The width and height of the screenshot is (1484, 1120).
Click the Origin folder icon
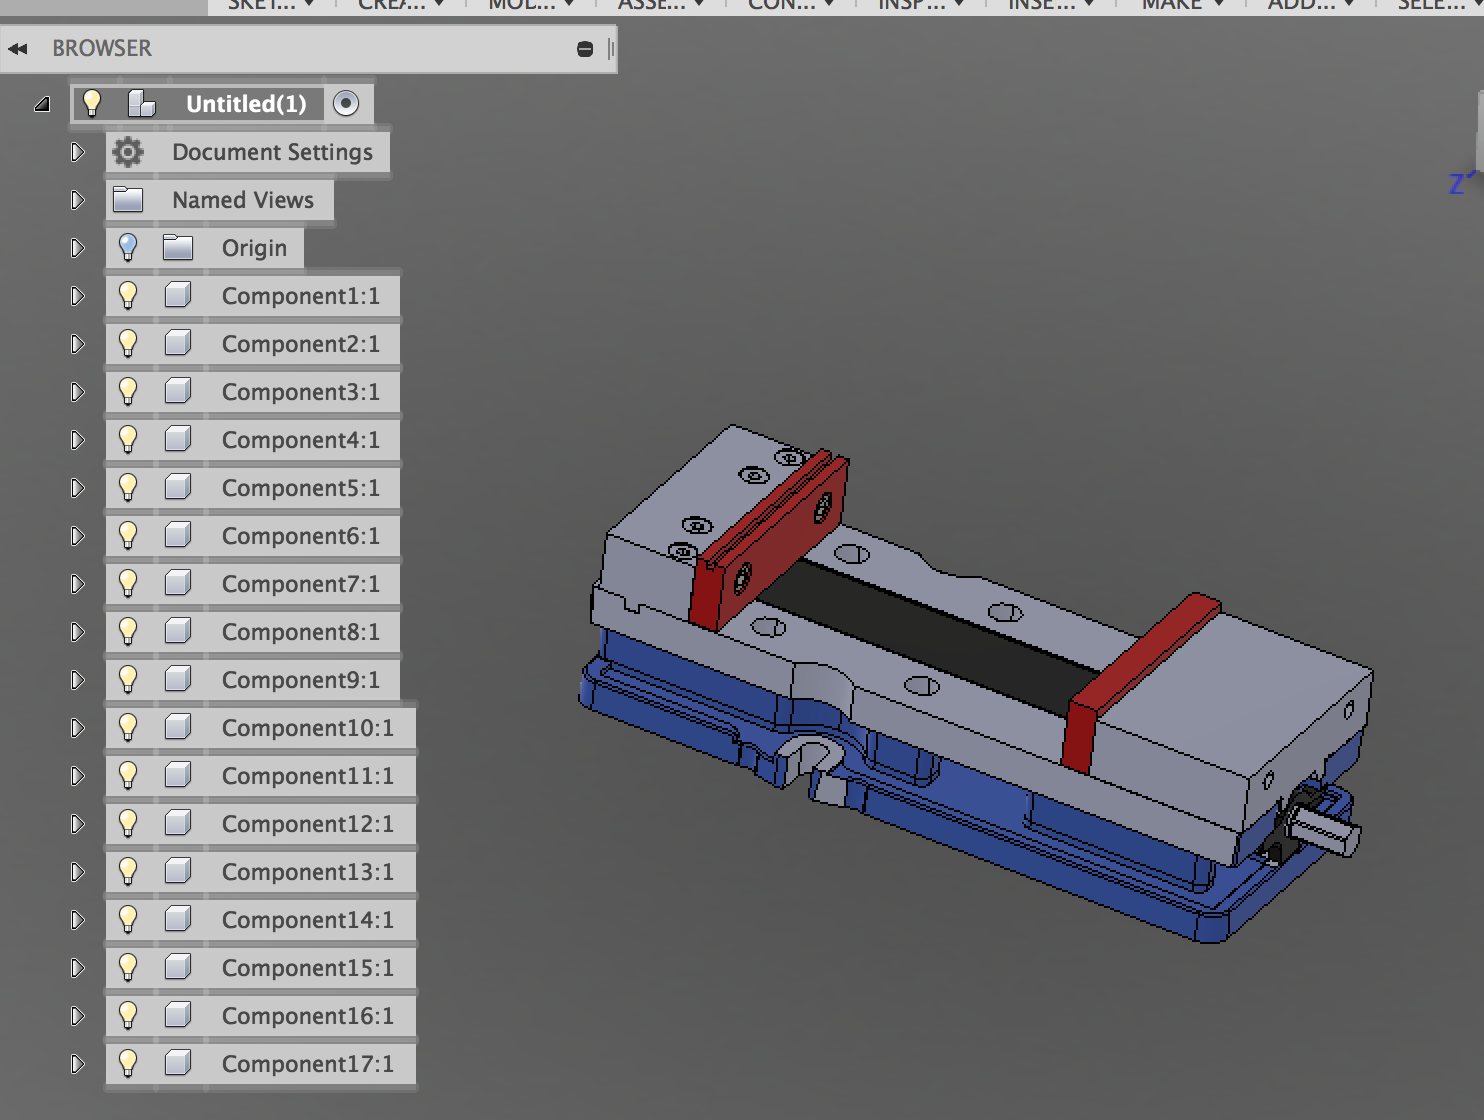point(180,247)
